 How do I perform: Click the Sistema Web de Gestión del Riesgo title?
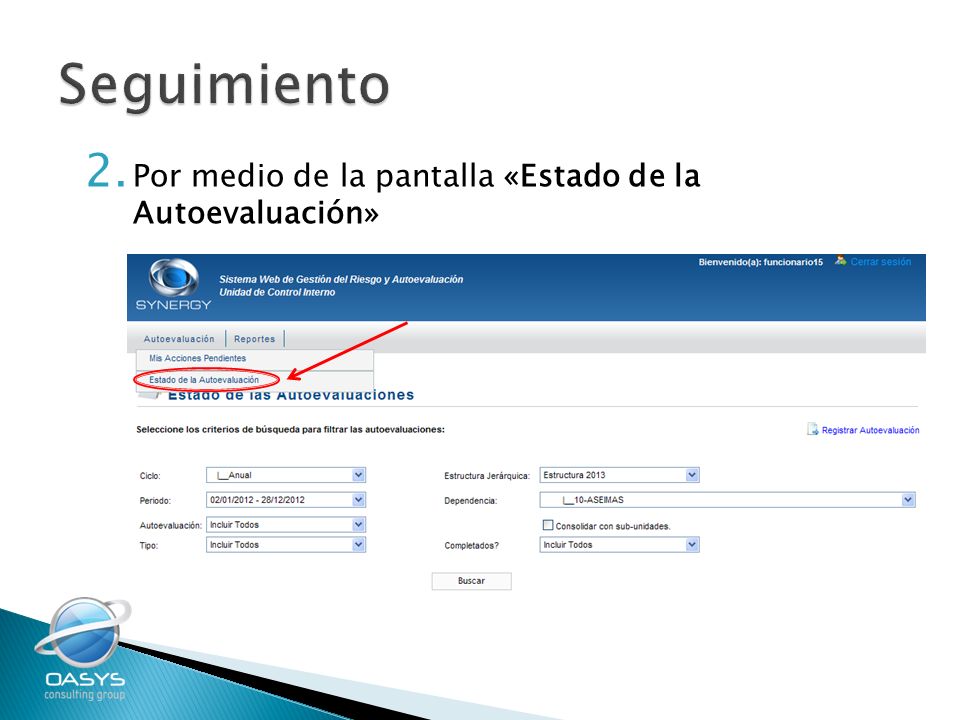[341, 279]
